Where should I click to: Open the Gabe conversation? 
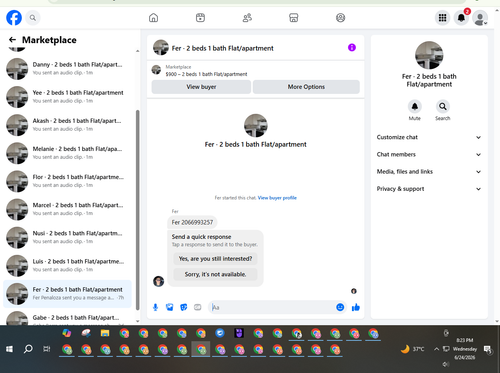tap(67, 317)
